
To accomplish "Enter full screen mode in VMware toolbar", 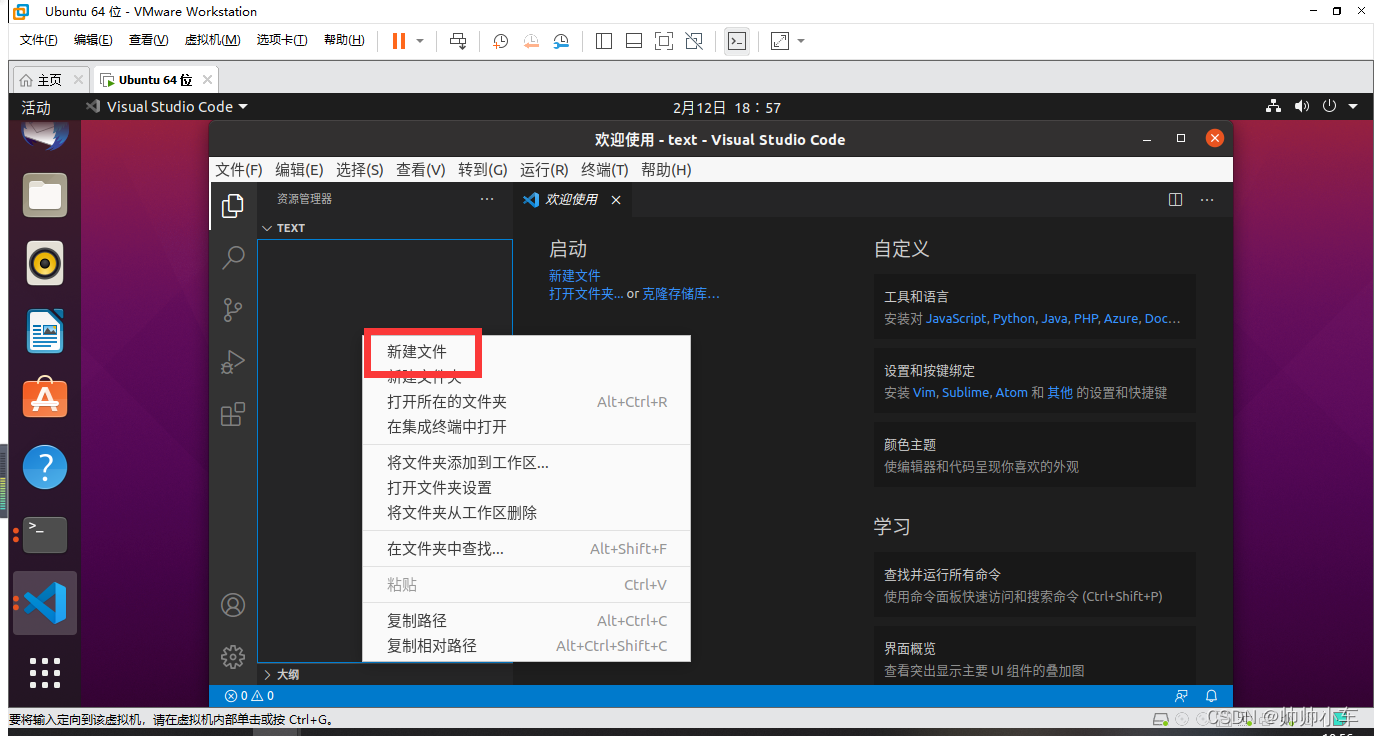I will tap(664, 41).
